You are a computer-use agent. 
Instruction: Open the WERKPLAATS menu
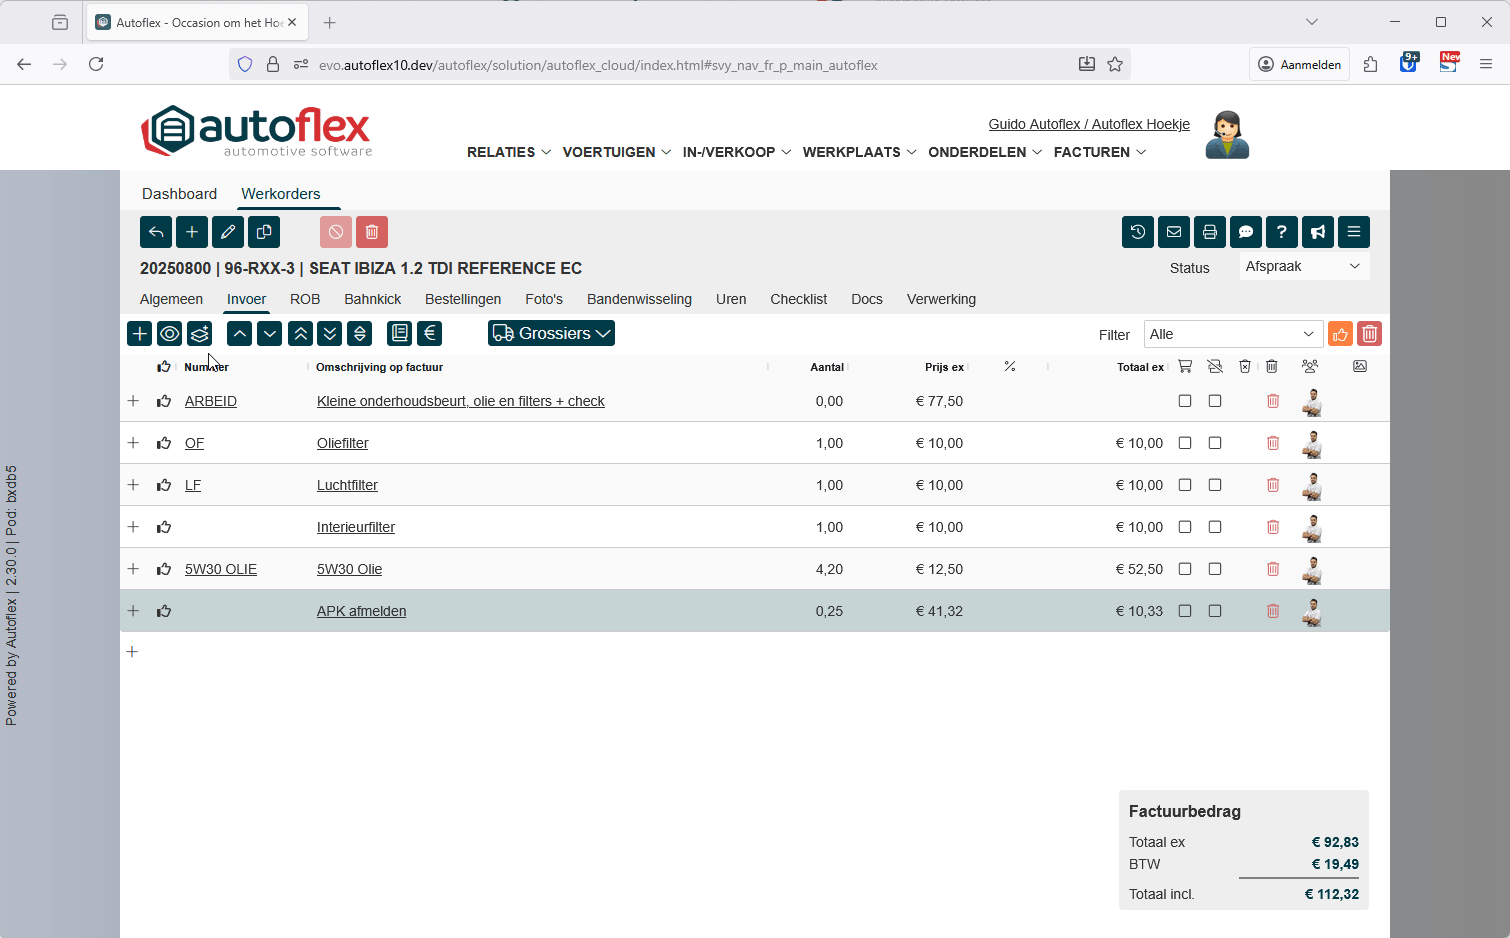pos(859,152)
